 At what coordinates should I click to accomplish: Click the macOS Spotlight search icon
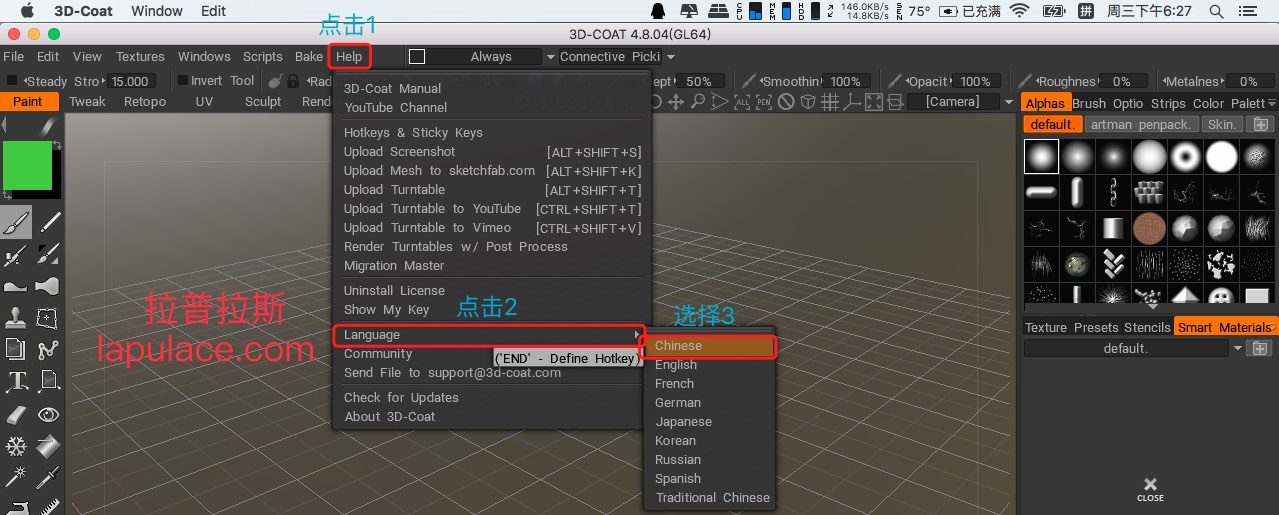point(1217,11)
